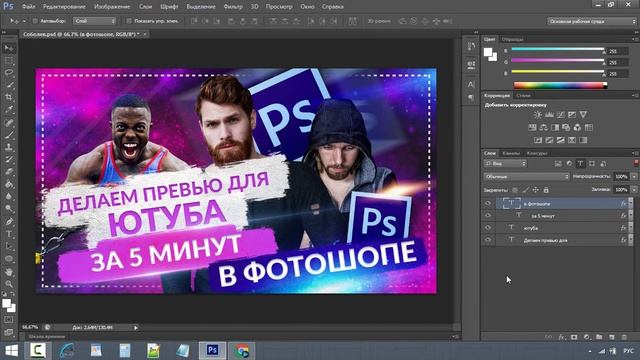This screenshot has height=360, width=640.
Task: Hide the "Делаем превью для" layer
Action: pos(488,240)
